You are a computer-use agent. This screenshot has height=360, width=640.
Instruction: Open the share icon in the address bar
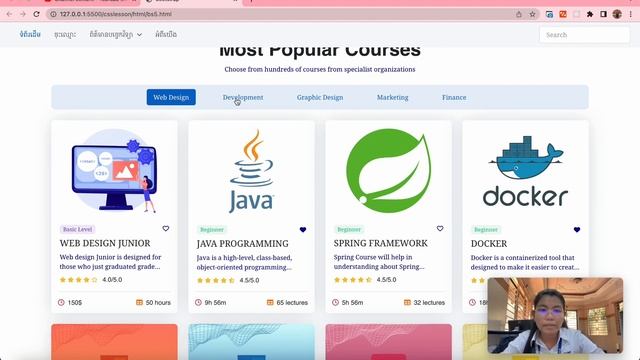coord(519,14)
